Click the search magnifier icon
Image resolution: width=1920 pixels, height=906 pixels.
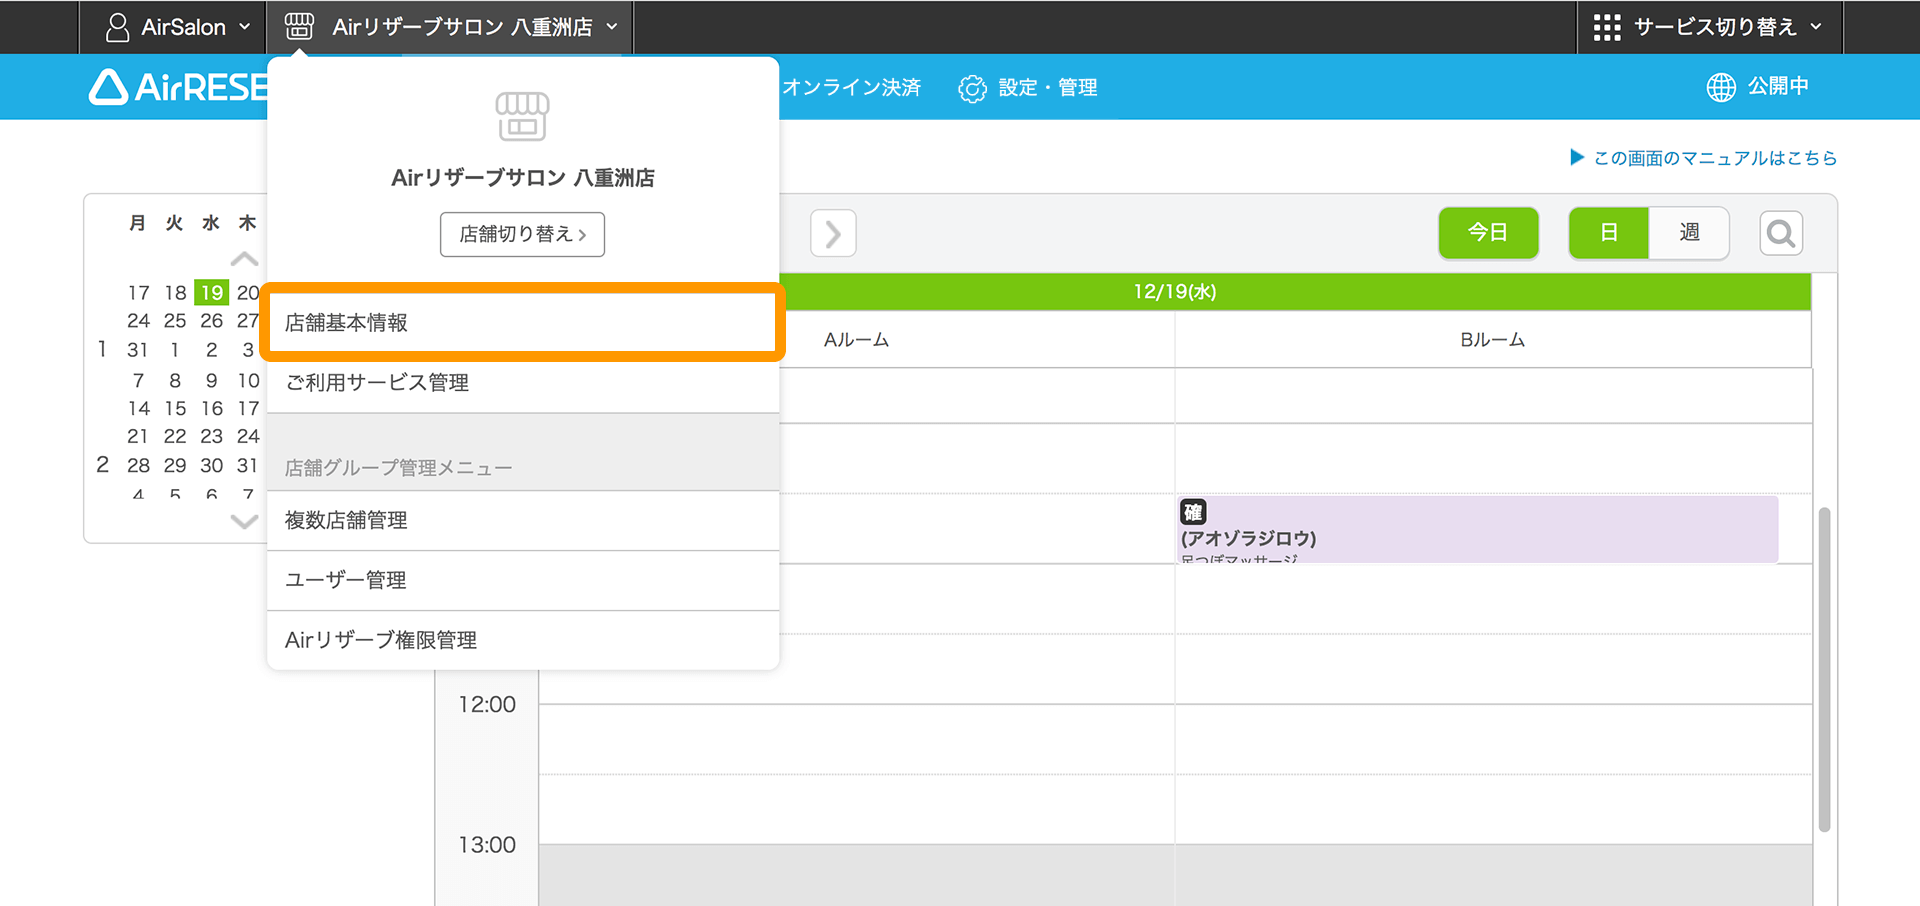click(1781, 234)
